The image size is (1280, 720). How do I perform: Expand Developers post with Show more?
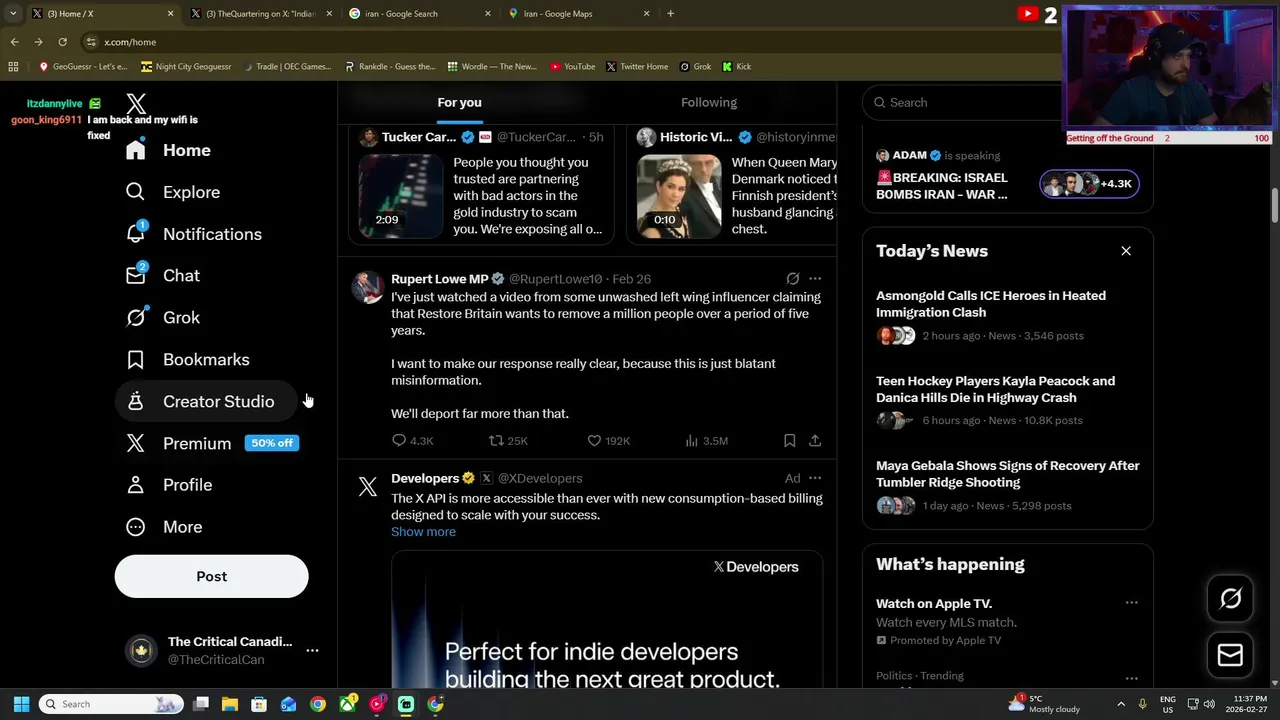[423, 532]
